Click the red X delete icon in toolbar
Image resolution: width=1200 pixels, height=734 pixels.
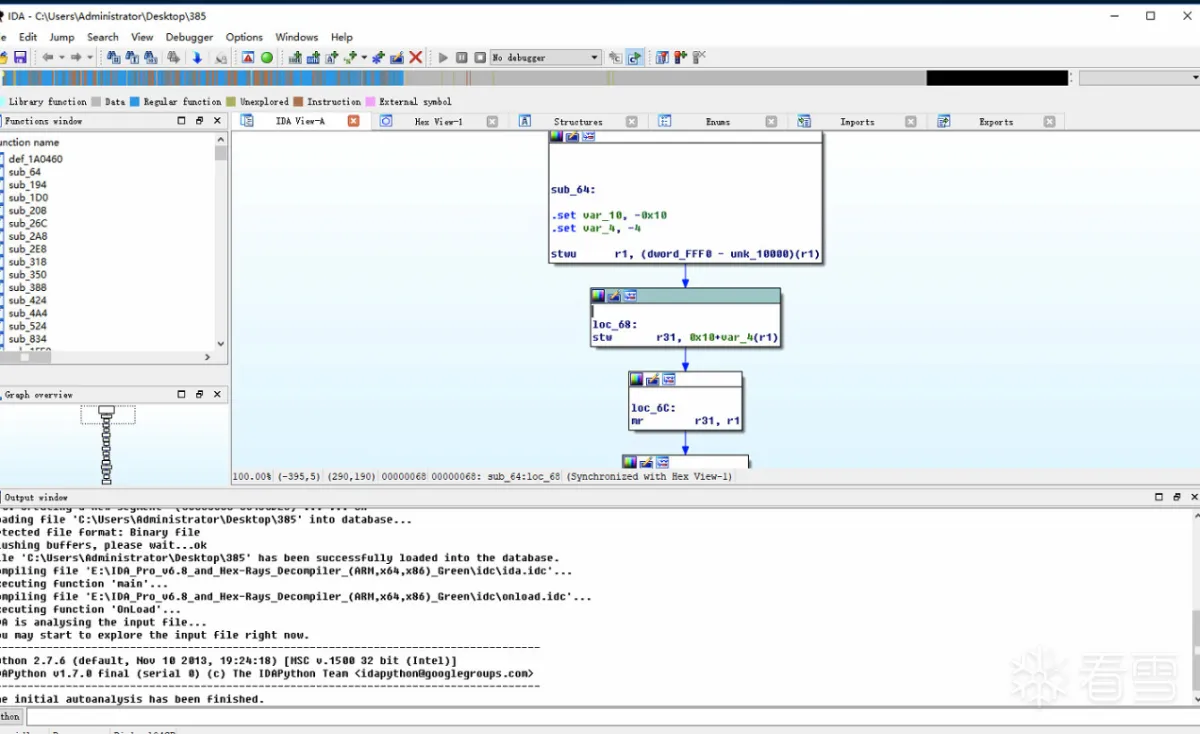coord(415,58)
